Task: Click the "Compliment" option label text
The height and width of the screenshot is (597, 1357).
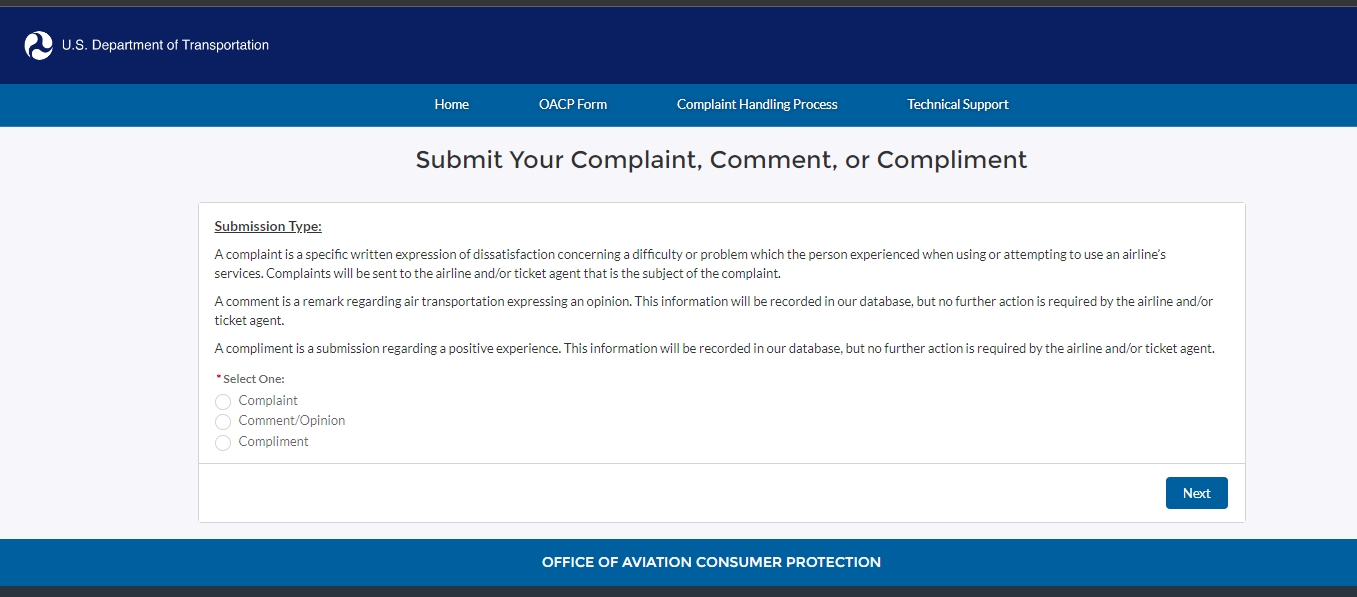Action: tap(274, 442)
